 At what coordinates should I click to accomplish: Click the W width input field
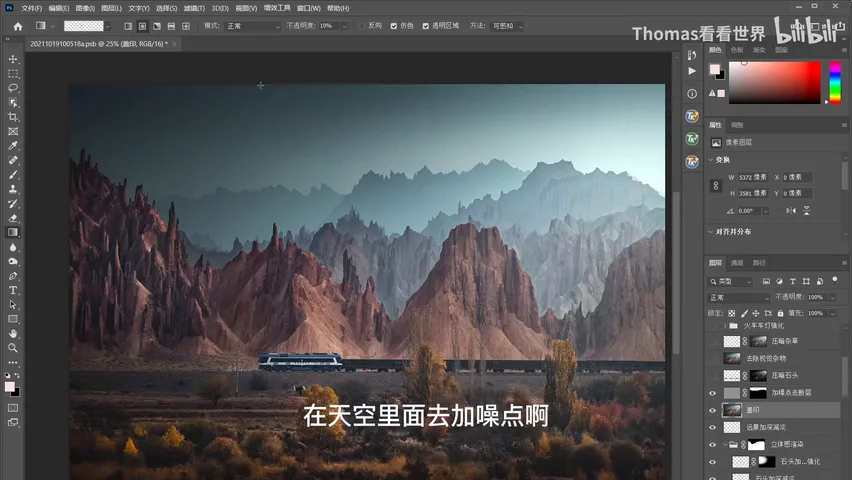(753, 177)
